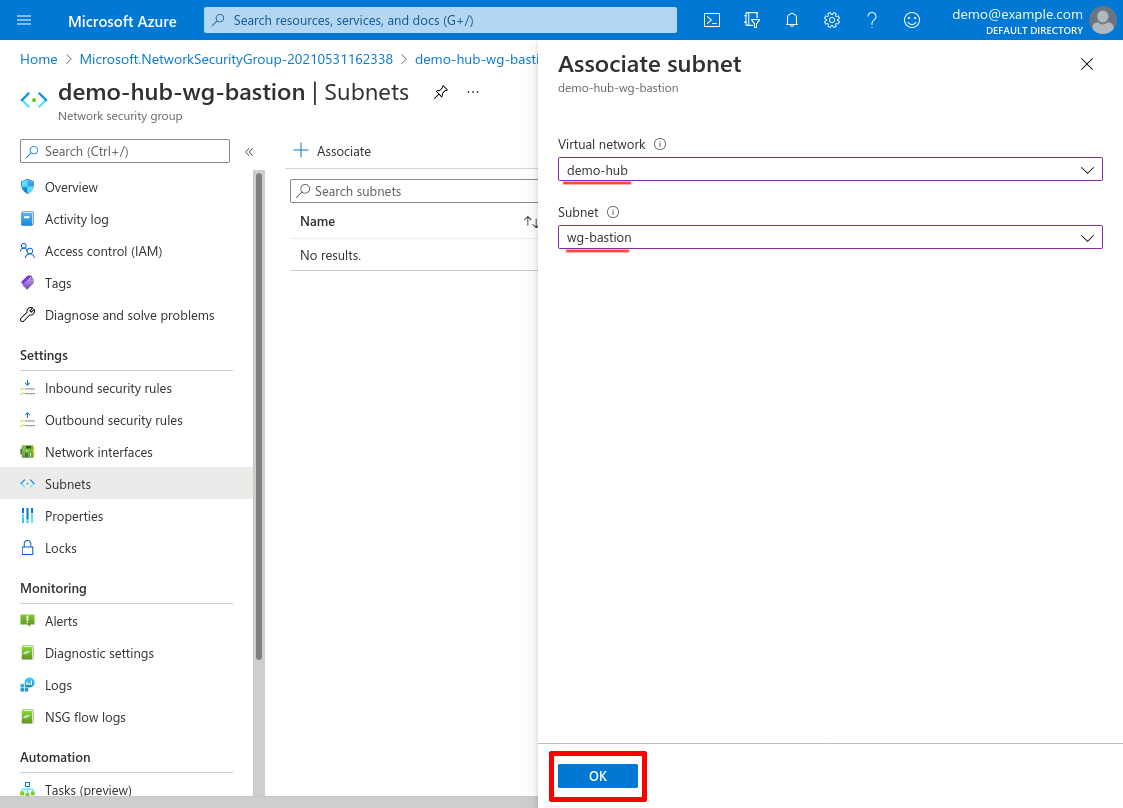
Task: Open the Help question mark
Action: [x=872, y=20]
